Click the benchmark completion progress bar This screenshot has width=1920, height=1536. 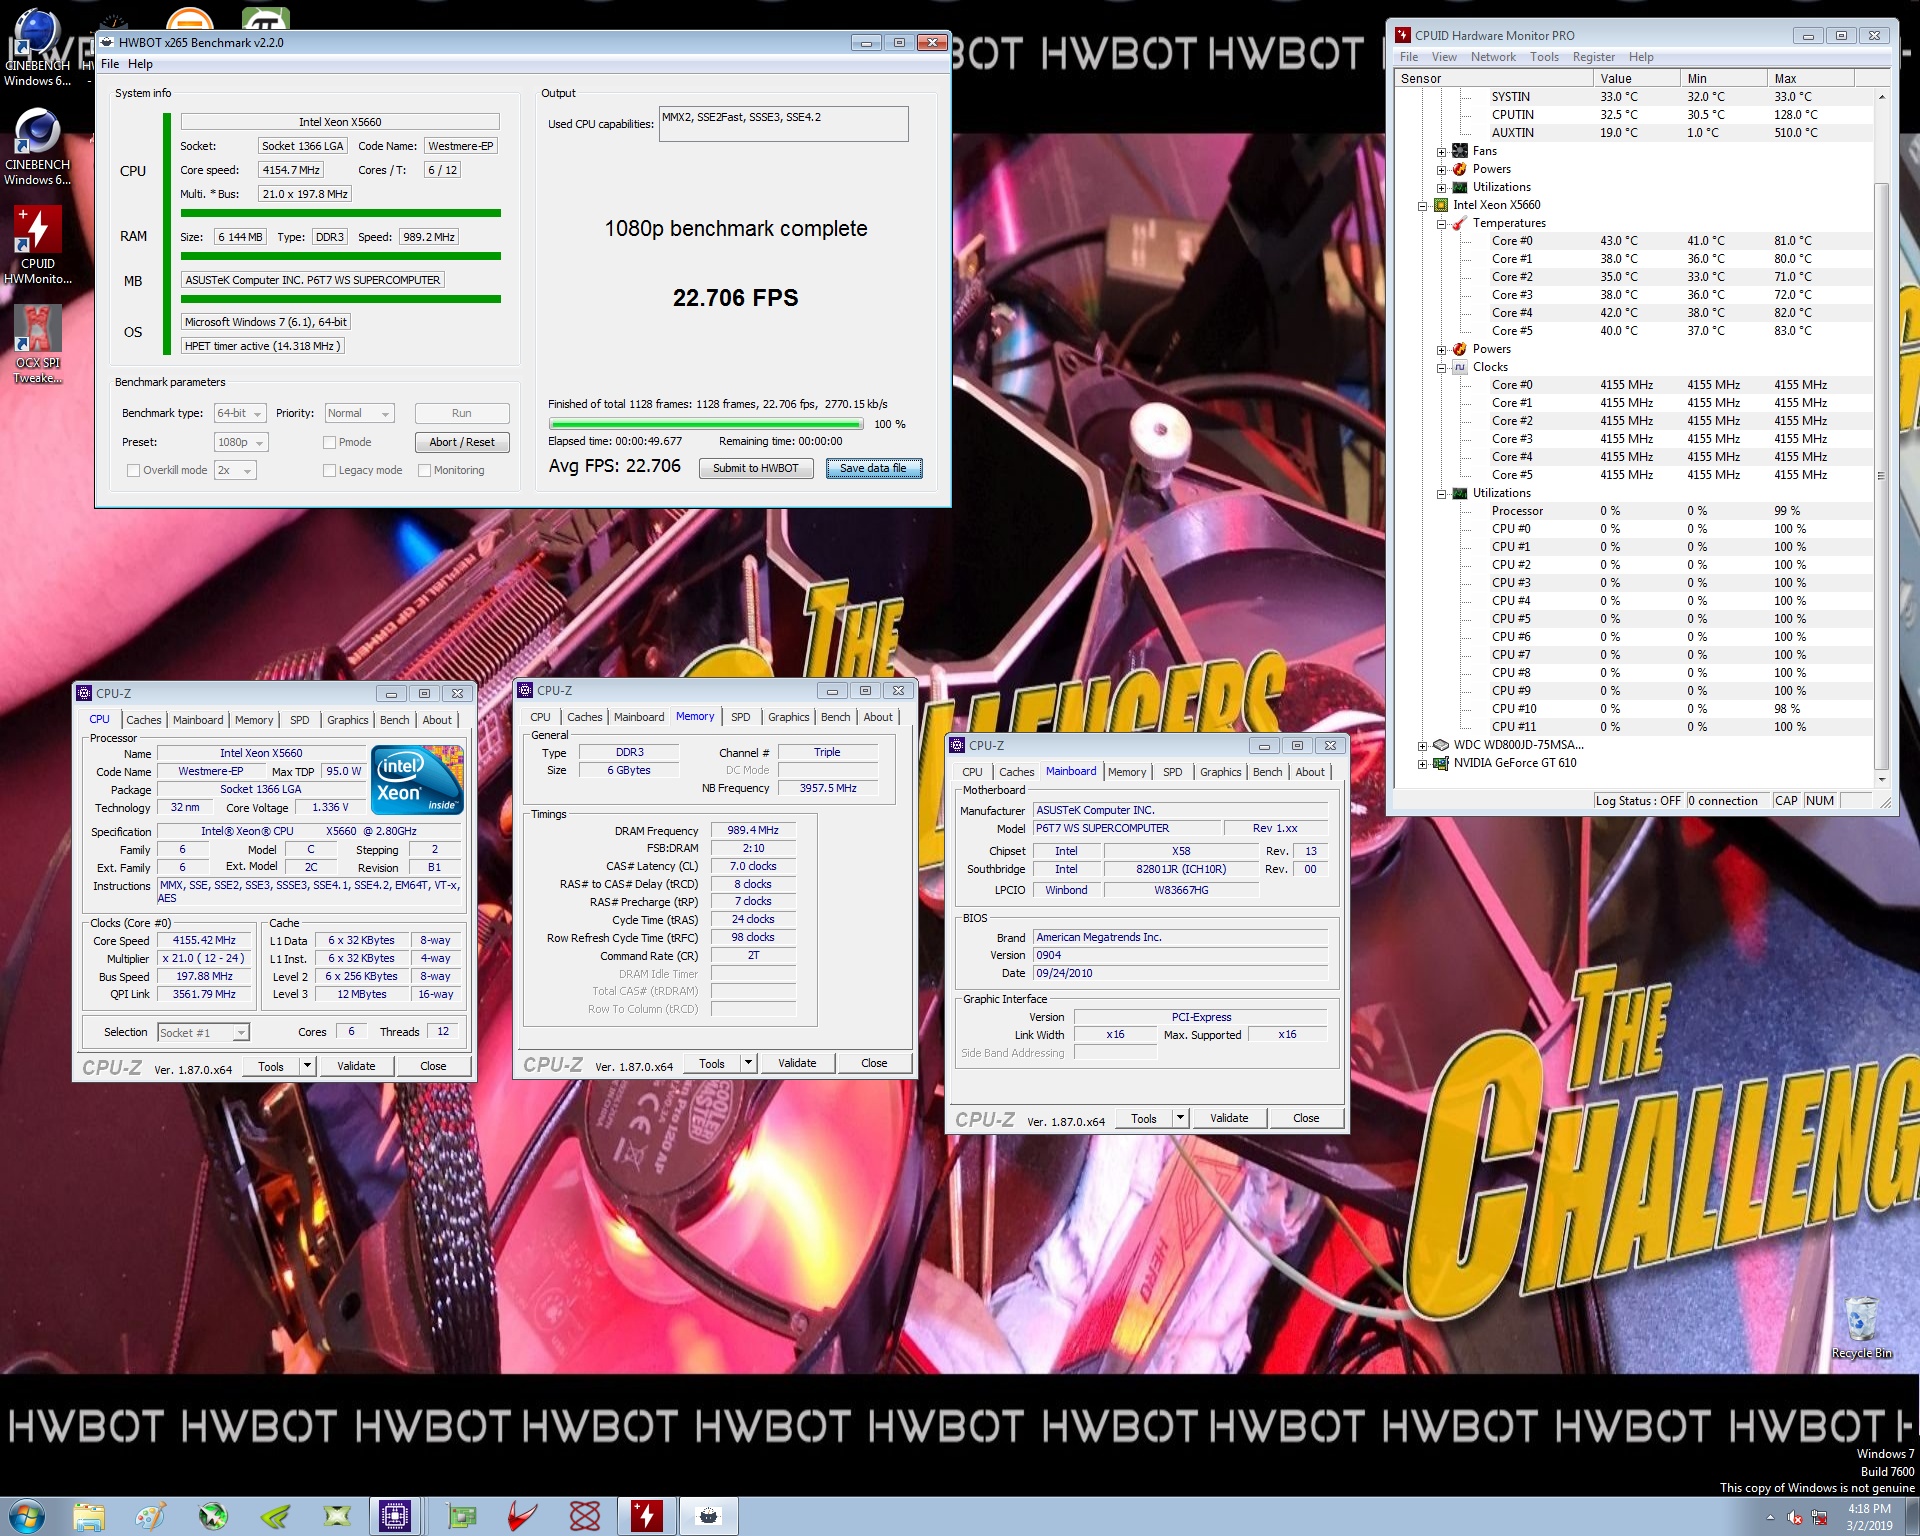click(x=705, y=424)
